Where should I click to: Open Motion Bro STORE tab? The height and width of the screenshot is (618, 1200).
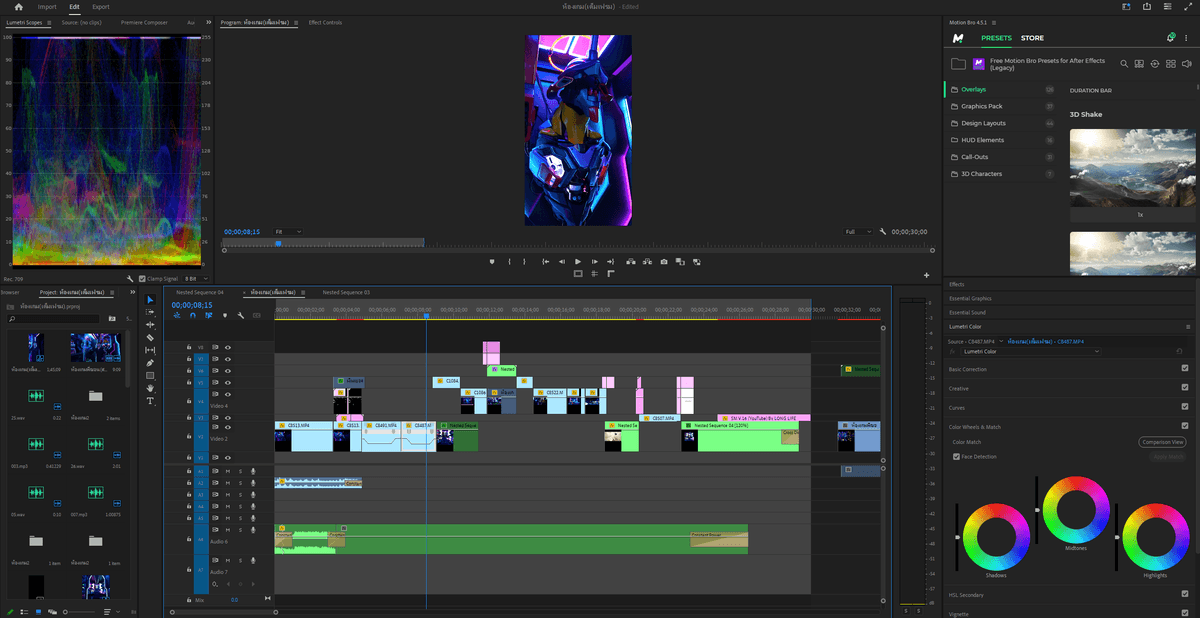tap(1032, 38)
